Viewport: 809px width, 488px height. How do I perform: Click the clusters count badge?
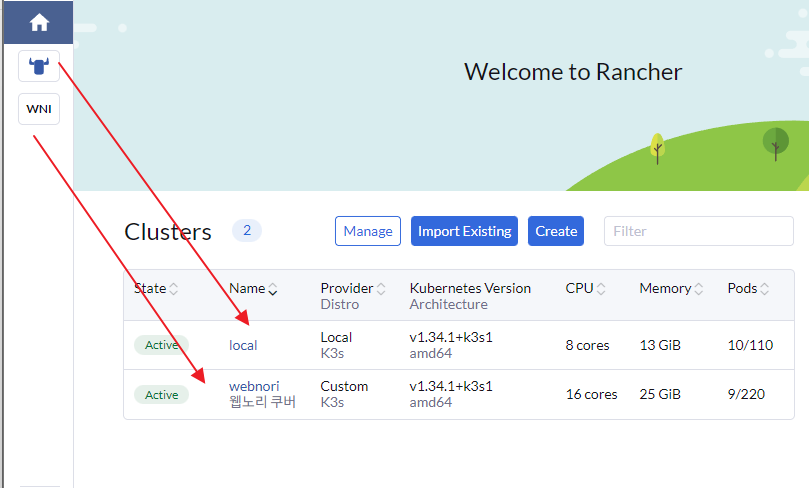point(247,231)
